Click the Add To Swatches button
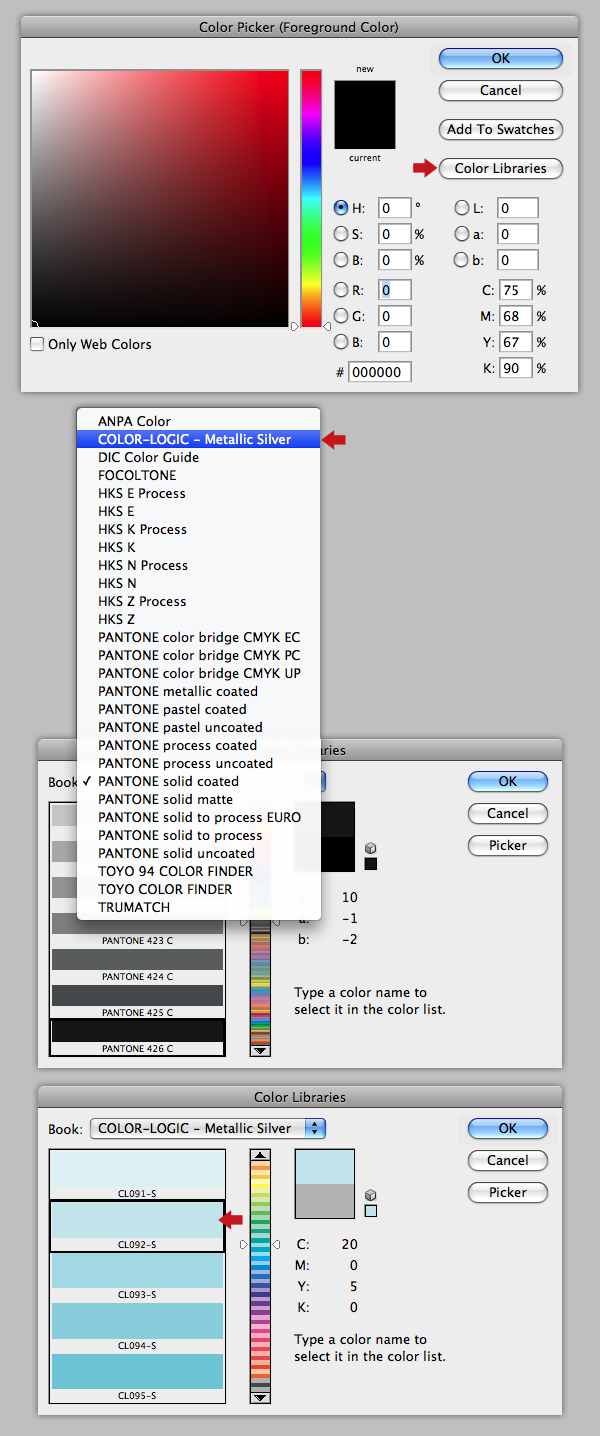 coord(501,129)
